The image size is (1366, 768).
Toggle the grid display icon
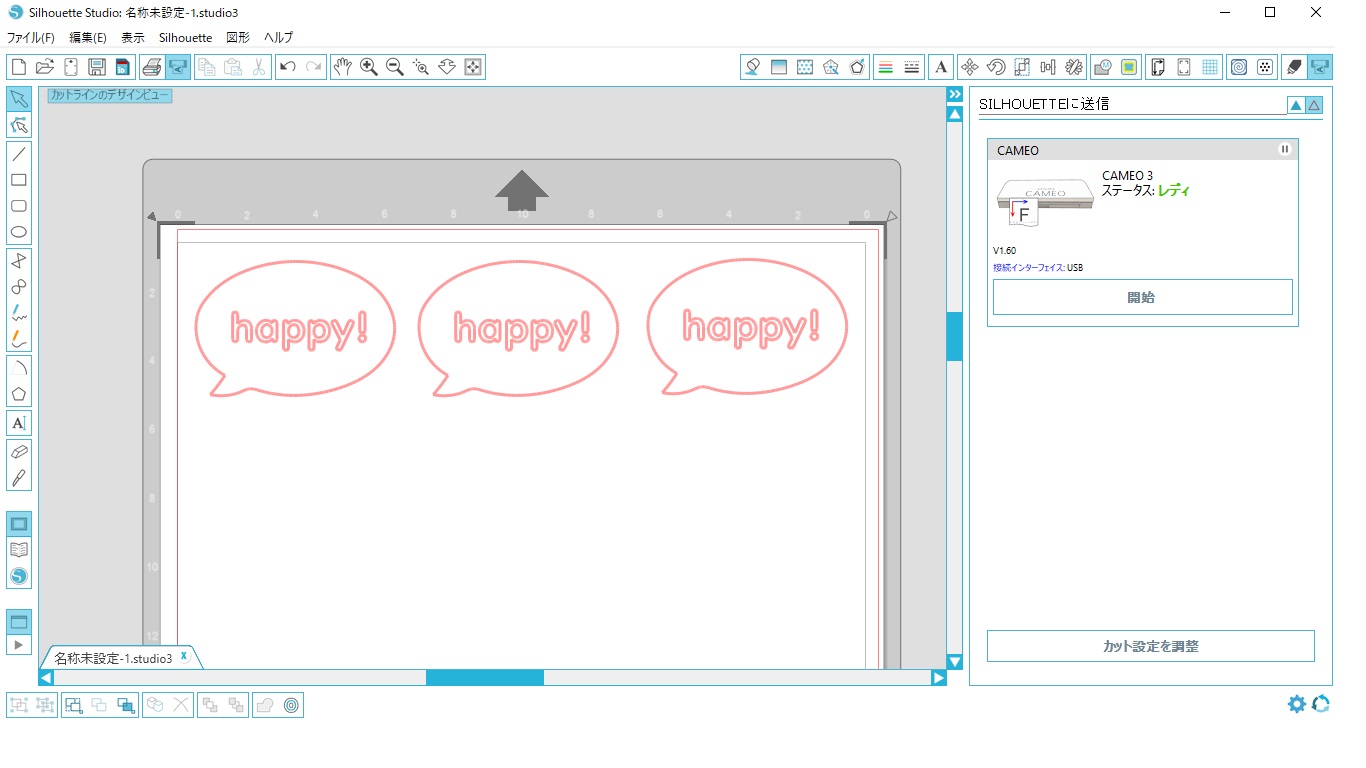click(1210, 67)
